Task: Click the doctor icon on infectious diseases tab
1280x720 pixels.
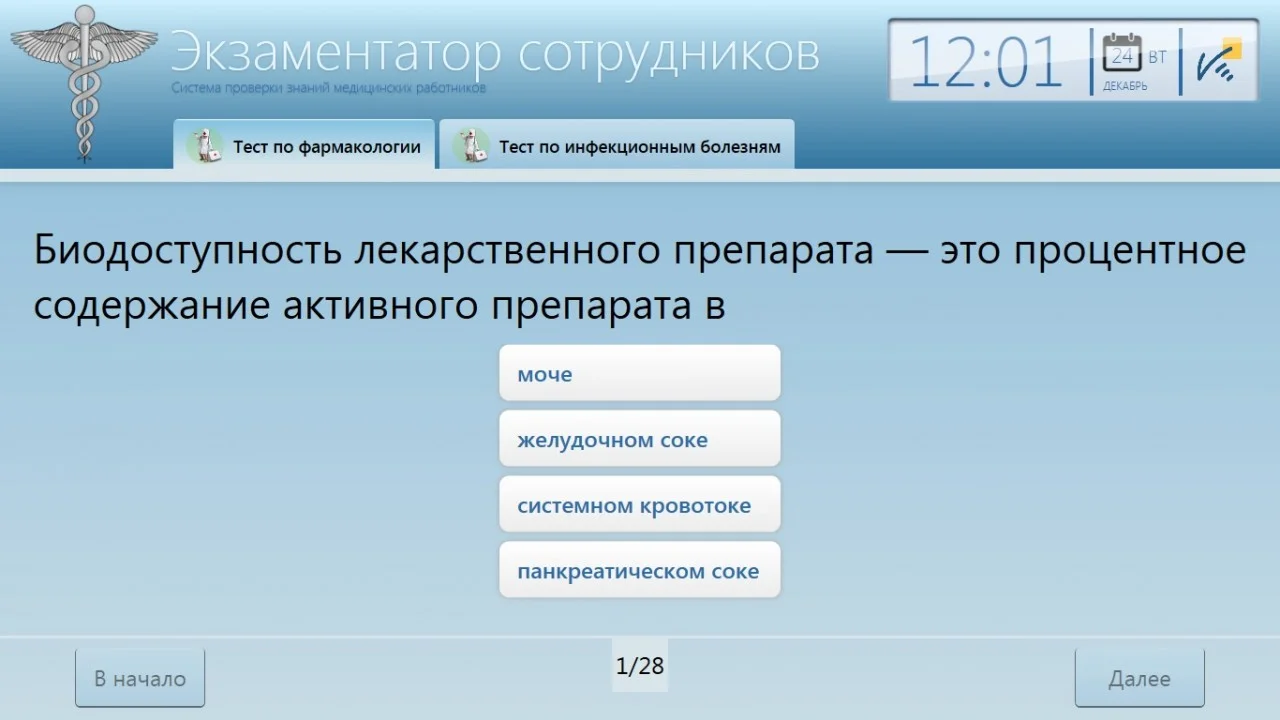Action: [x=470, y=146]
